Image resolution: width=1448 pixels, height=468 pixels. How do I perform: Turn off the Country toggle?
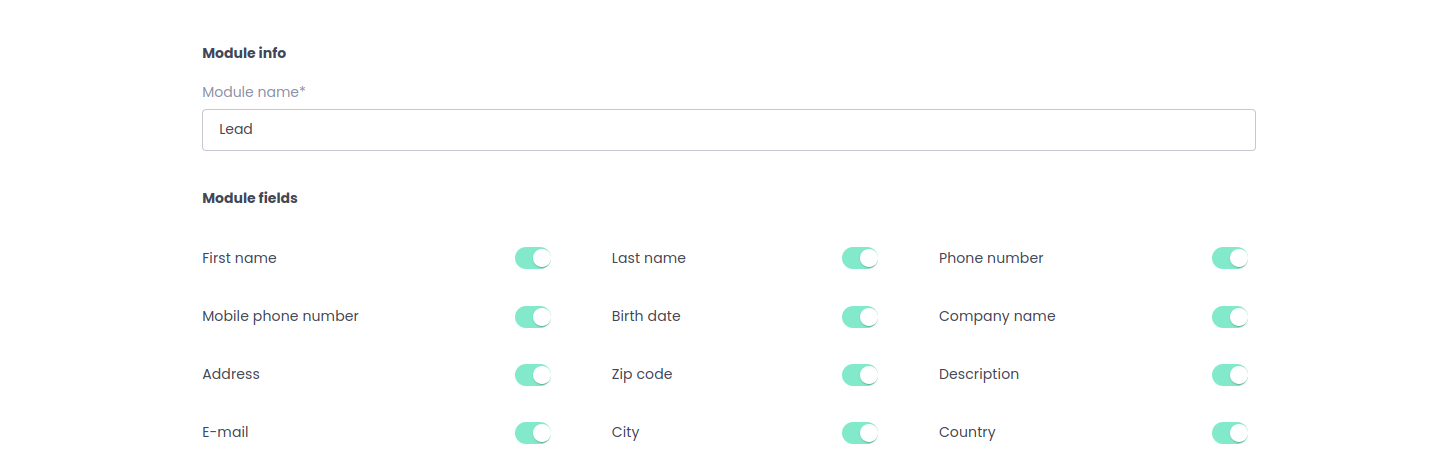point(1230,433)
